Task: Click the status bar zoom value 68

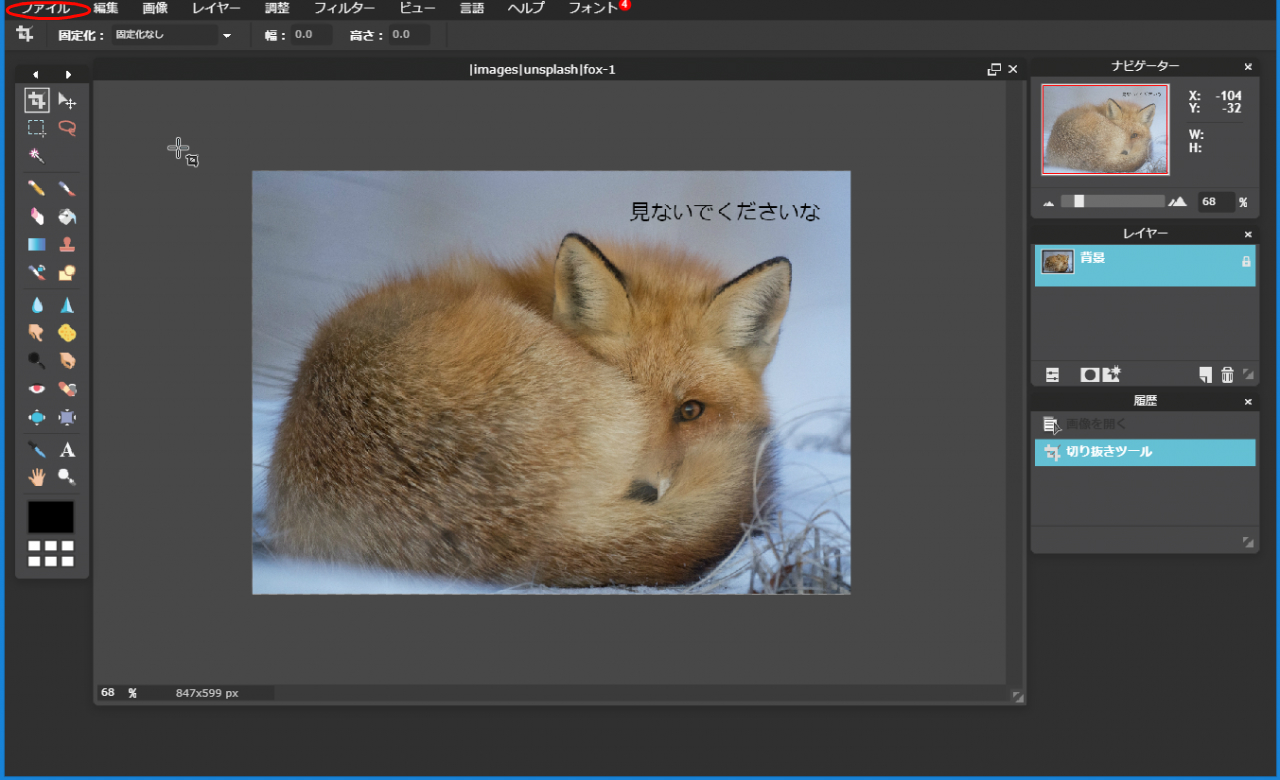Action: 108,692
